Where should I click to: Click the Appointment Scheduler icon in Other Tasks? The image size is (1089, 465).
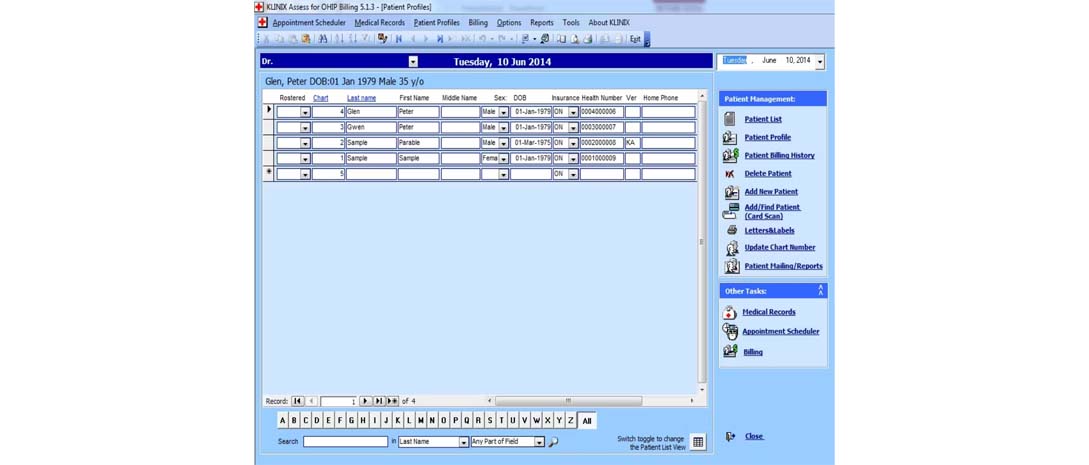point(730,331)
